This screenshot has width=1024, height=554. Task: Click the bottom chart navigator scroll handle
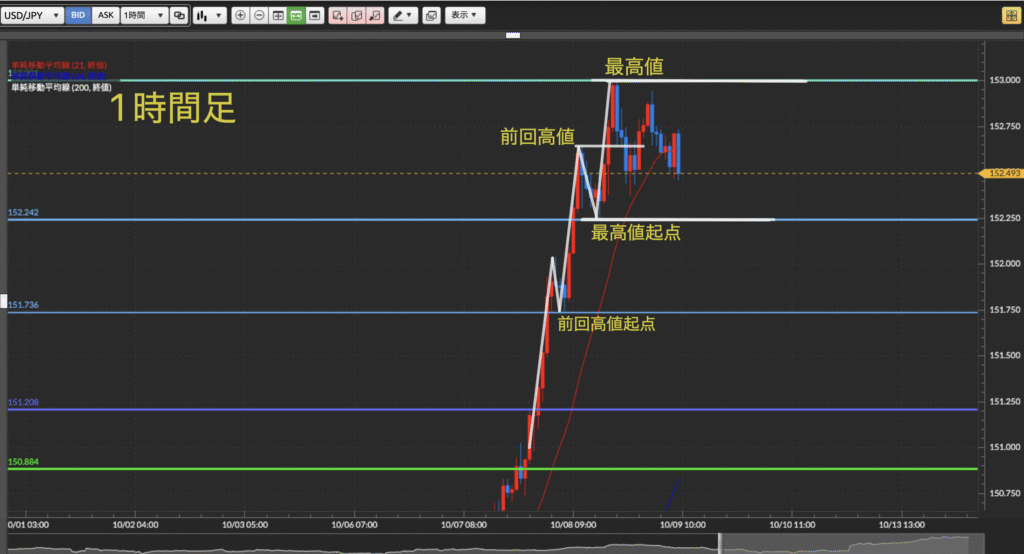tap(719, 543)
